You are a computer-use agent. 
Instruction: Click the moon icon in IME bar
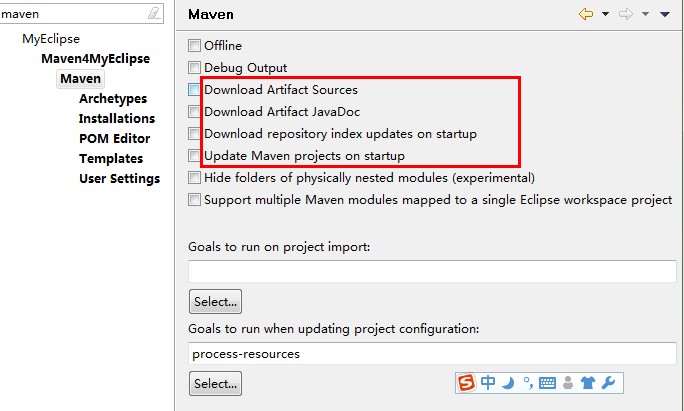coord(508,383)
